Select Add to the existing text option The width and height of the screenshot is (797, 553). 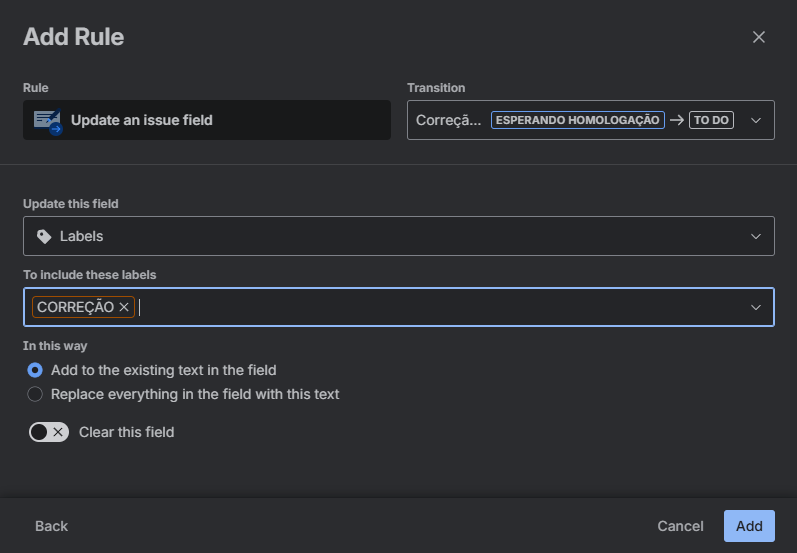click(x=35, y=370)
